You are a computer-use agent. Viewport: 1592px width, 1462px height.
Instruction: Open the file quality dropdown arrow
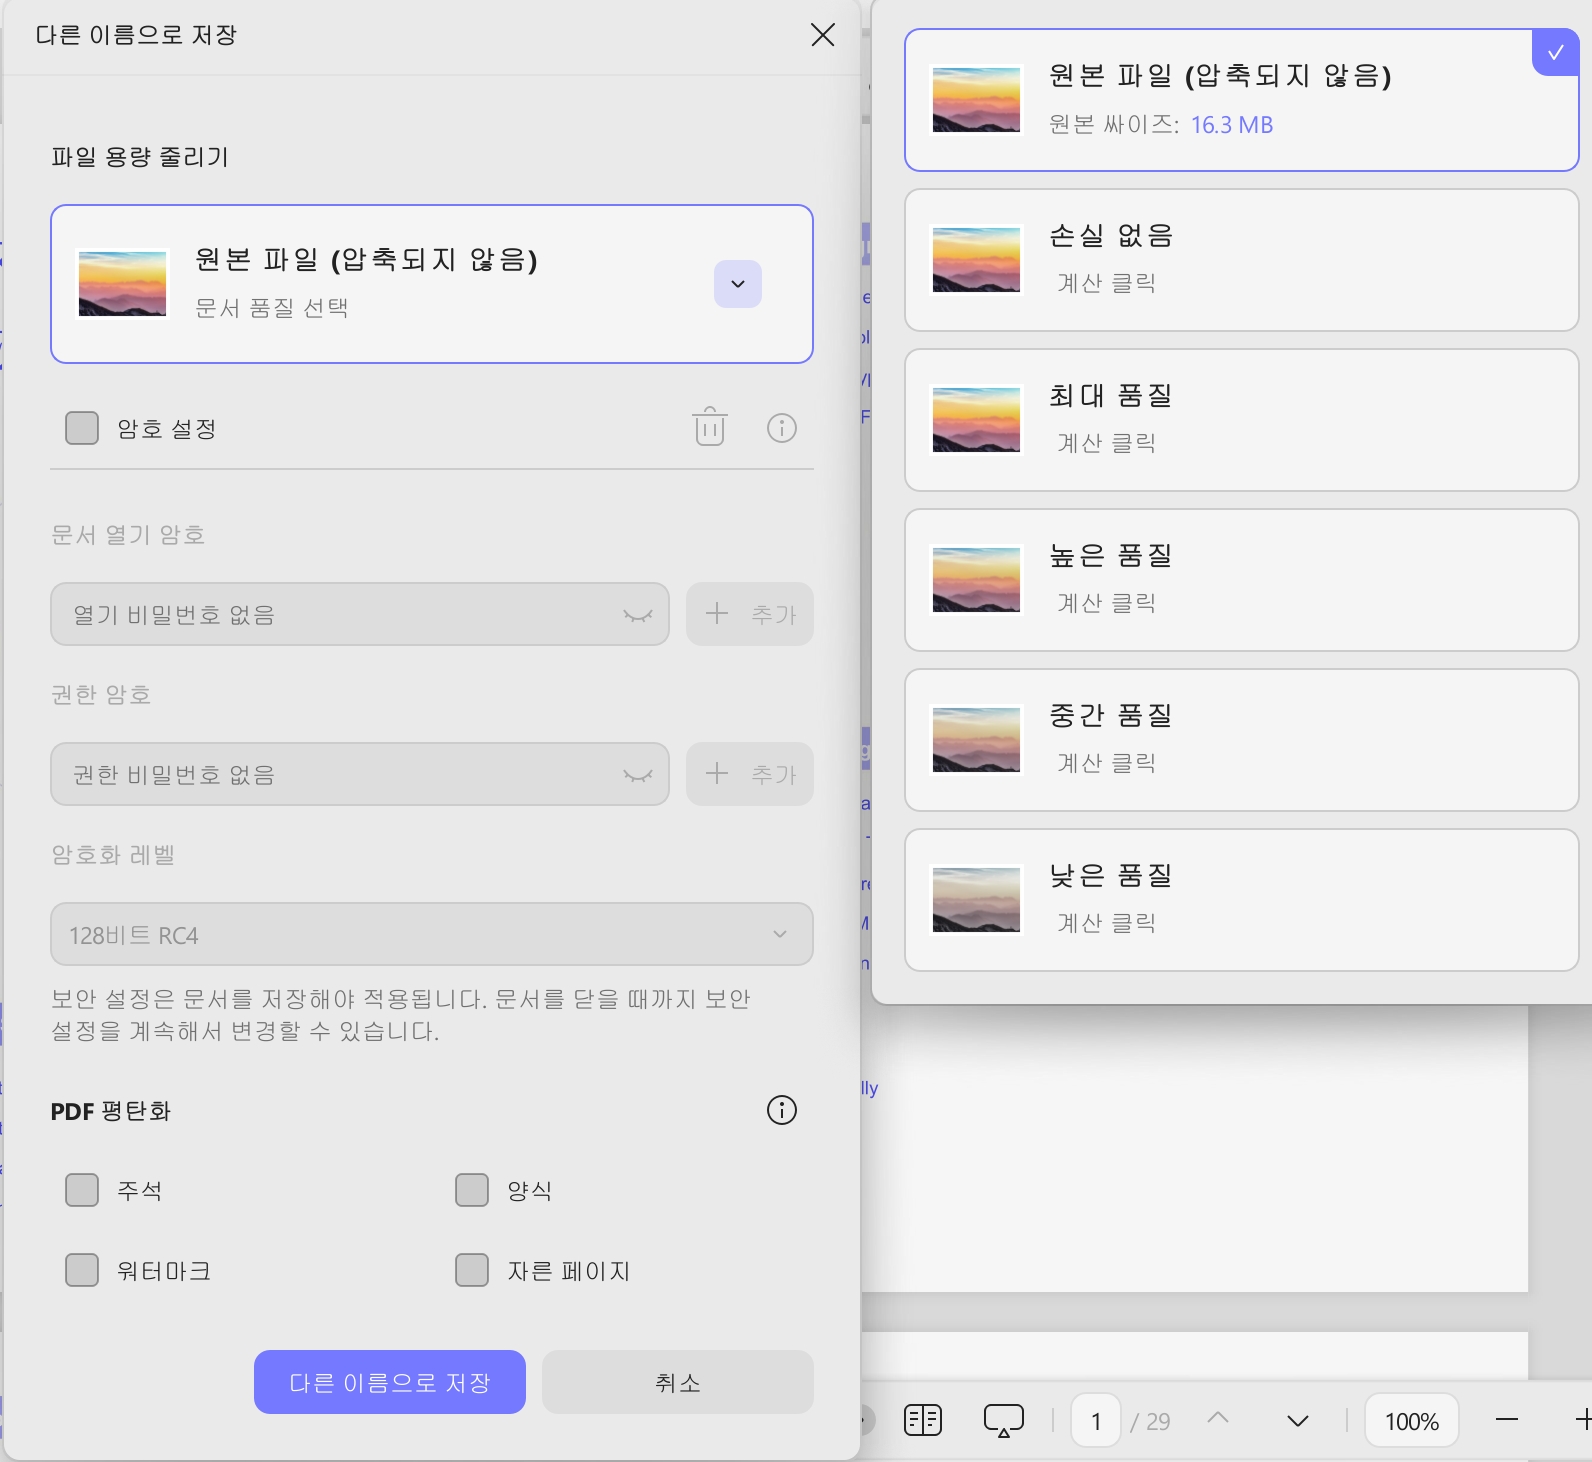[x=738, y=284]
